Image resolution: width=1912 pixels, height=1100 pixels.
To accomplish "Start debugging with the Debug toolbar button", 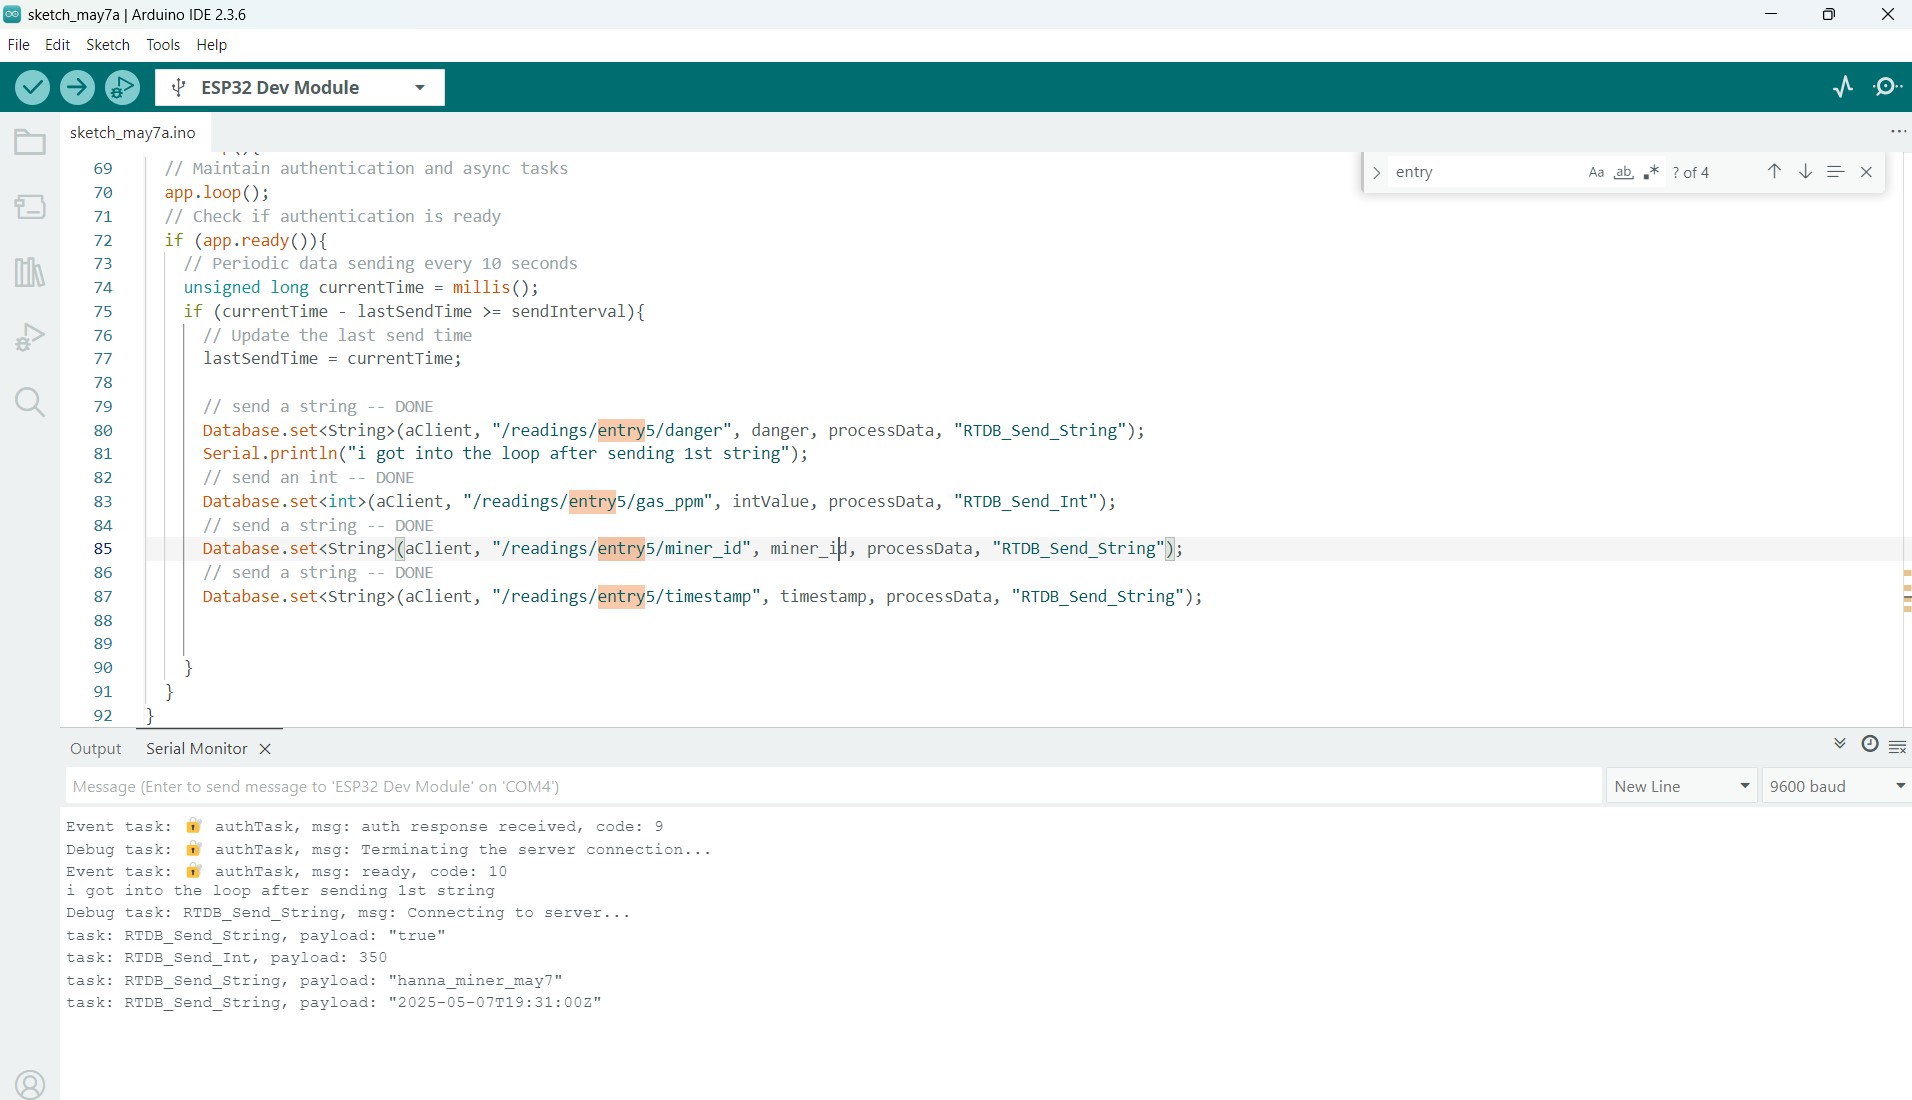I will [x=122, y=88].
